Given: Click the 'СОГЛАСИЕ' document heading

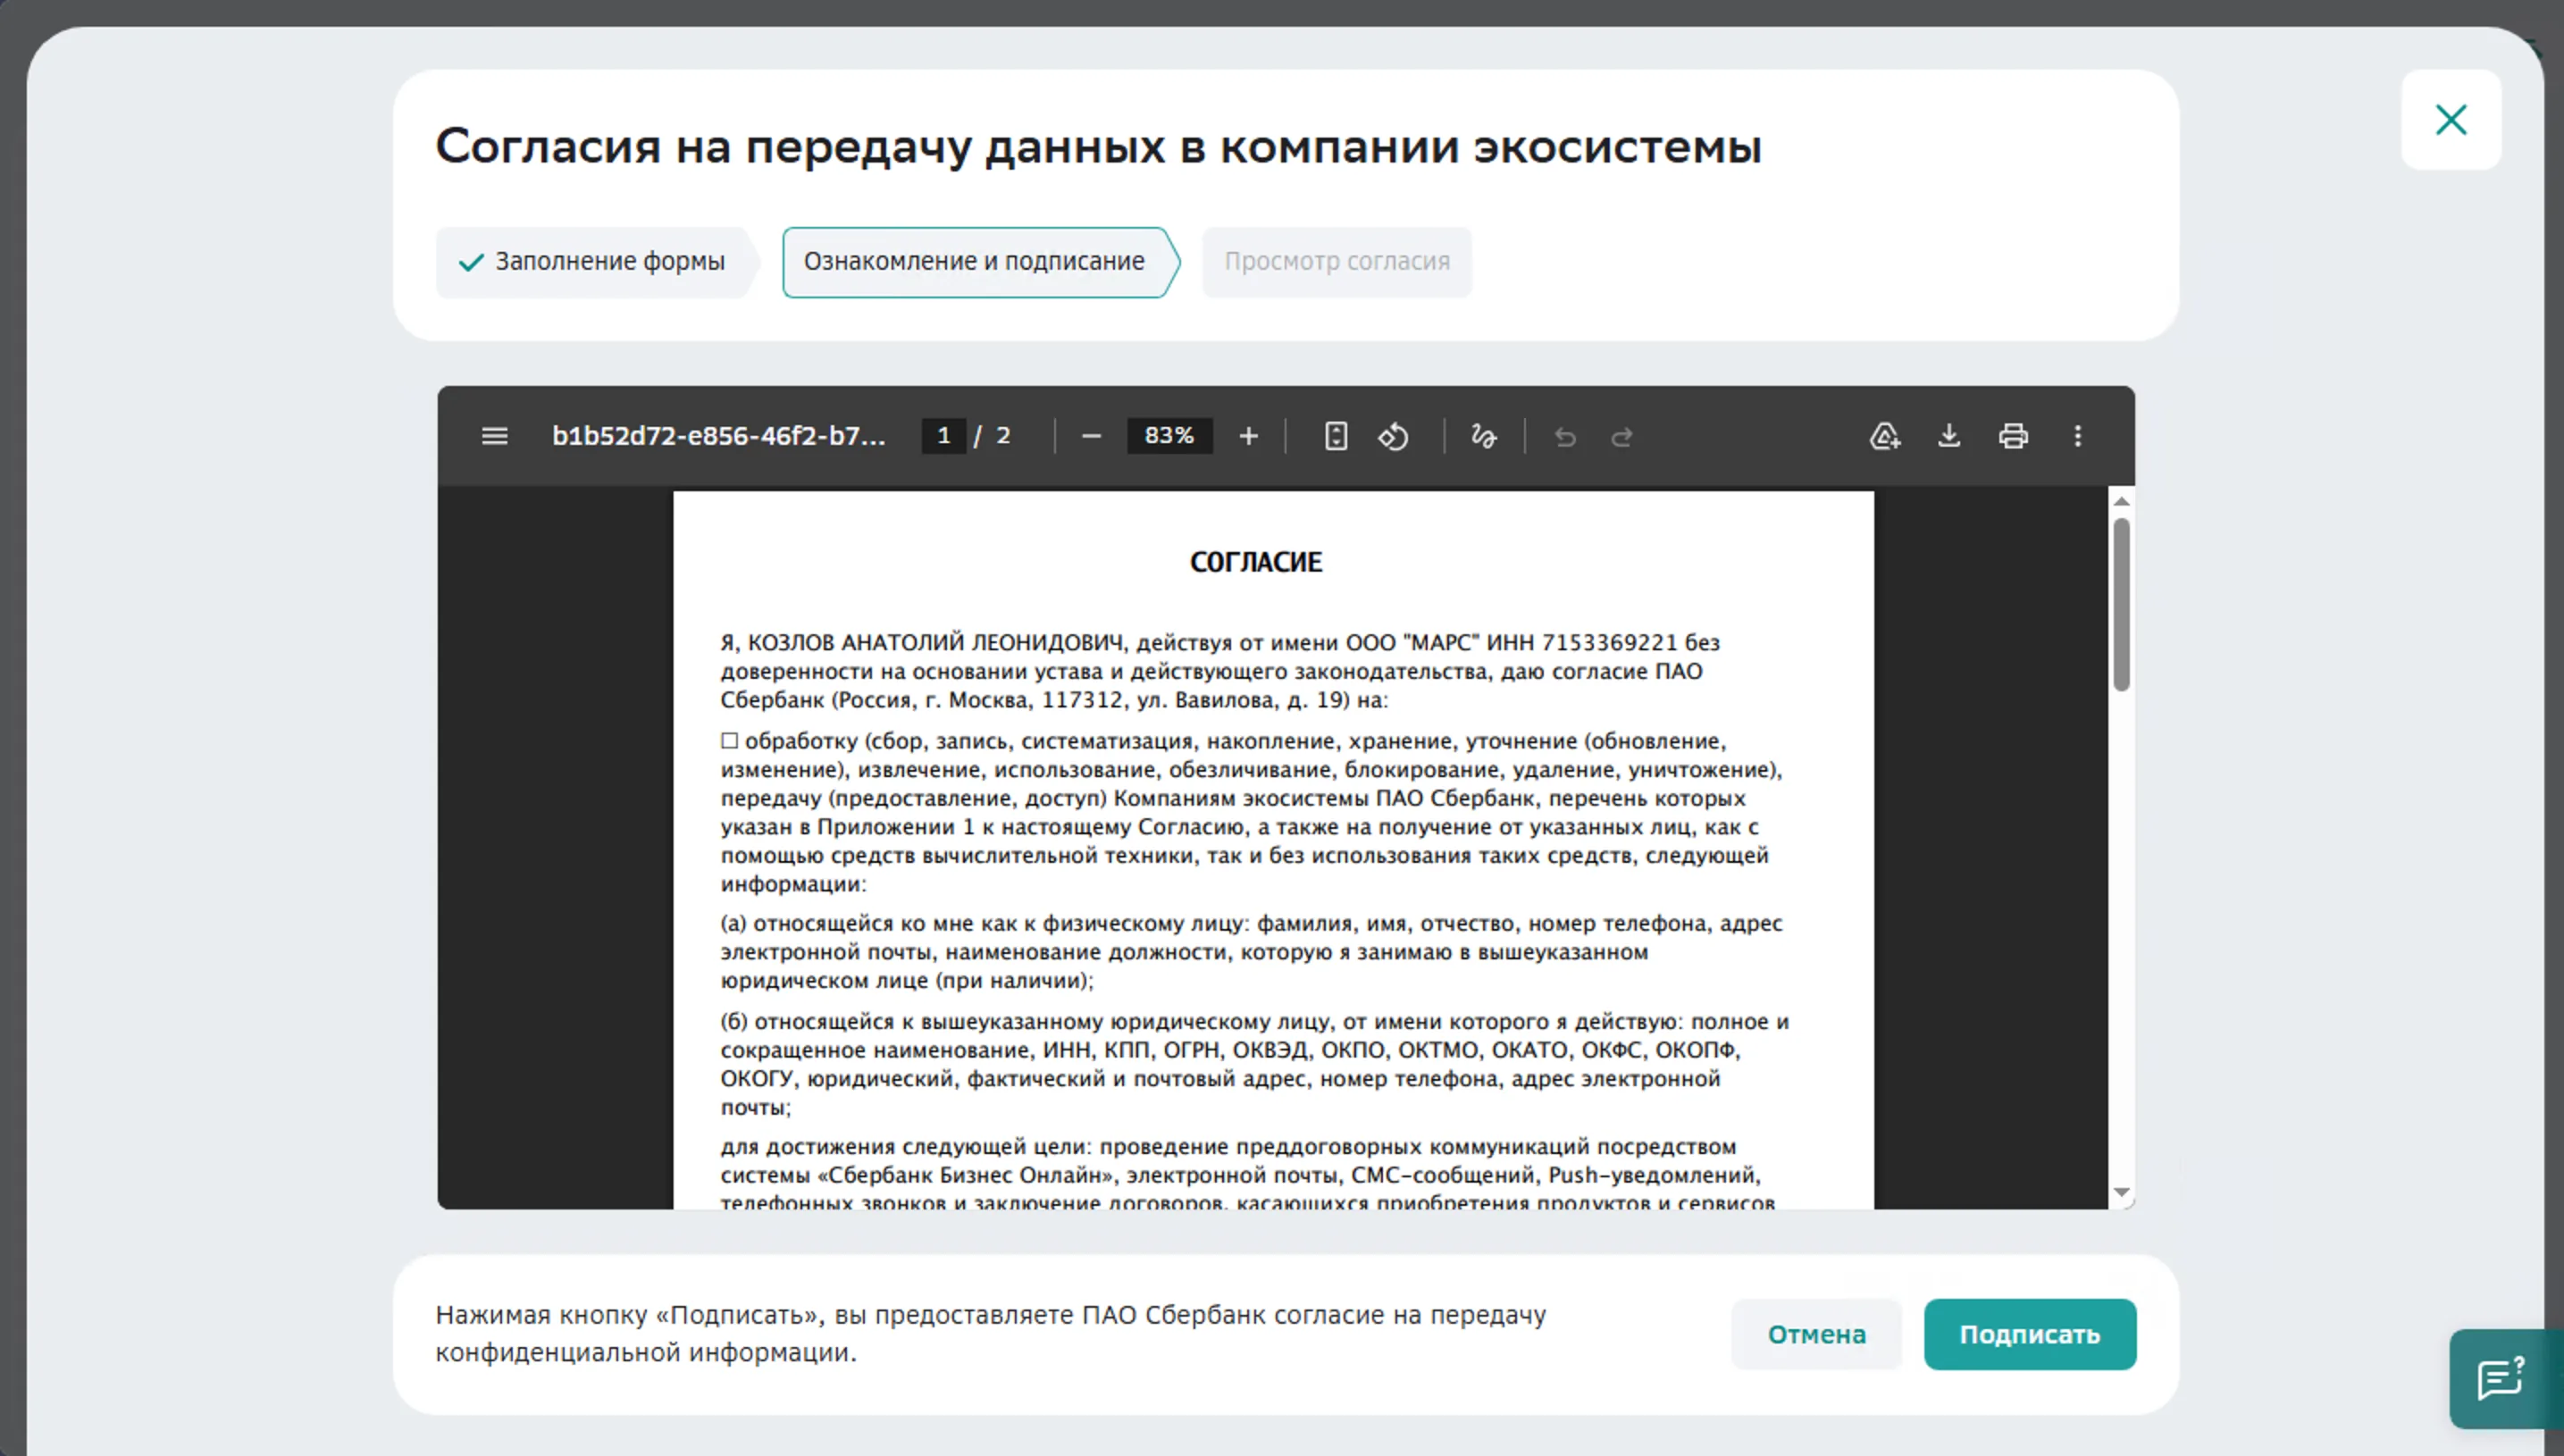Looking at the screenshot, I should click(x=1256, y=562).
